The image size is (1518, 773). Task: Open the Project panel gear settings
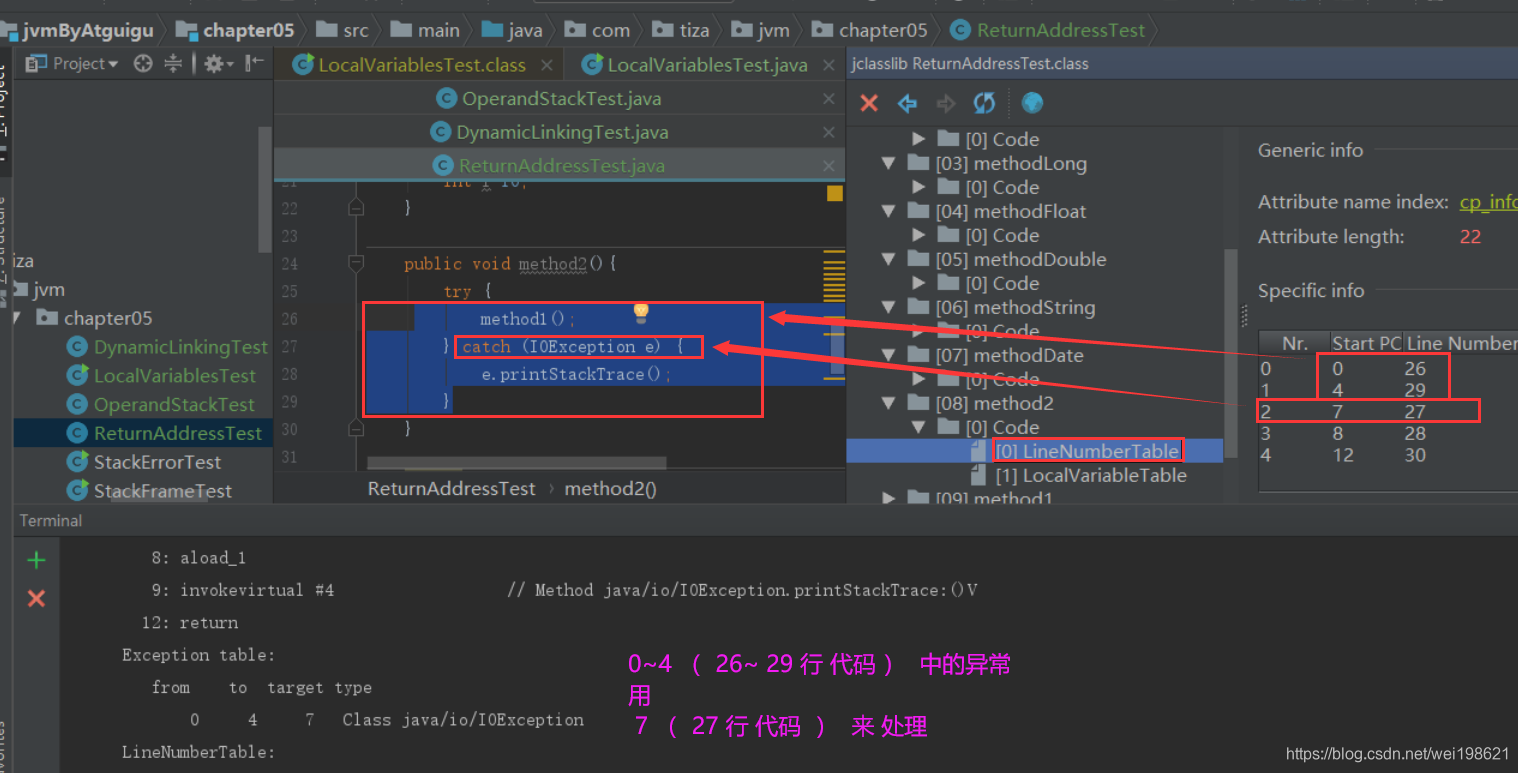point(216,64)
